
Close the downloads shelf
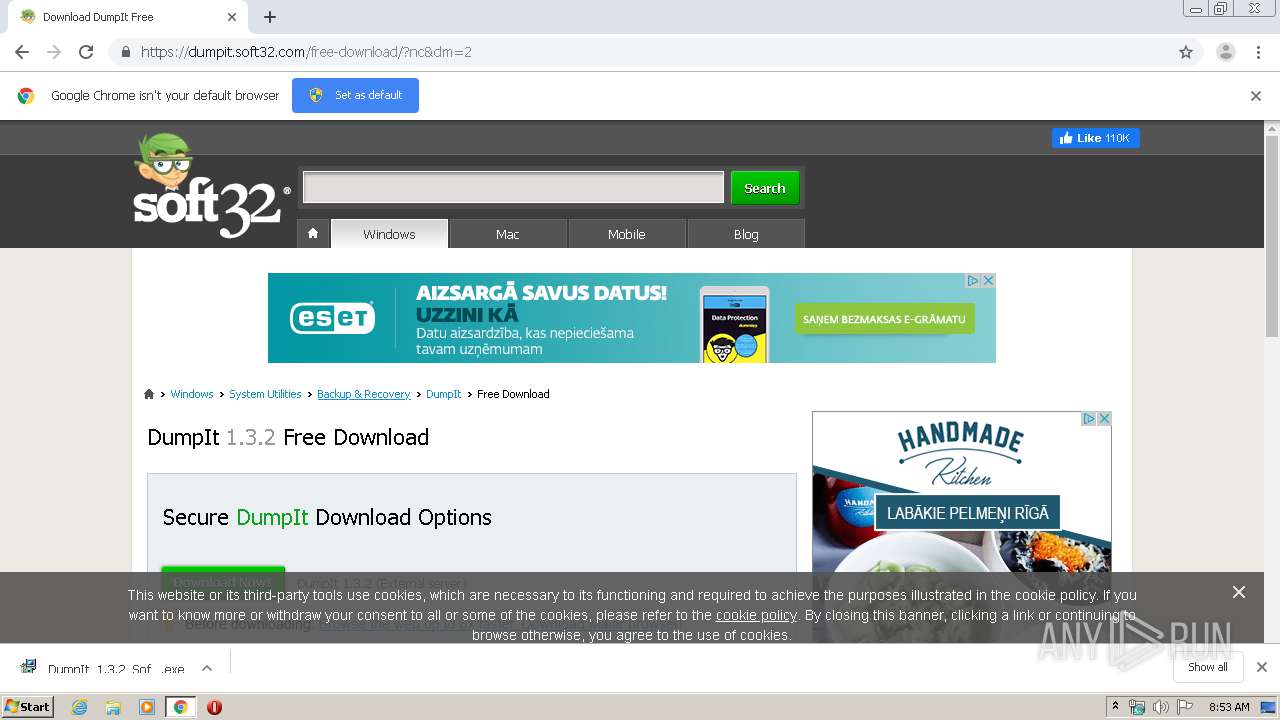click(x=1262, y=667)
